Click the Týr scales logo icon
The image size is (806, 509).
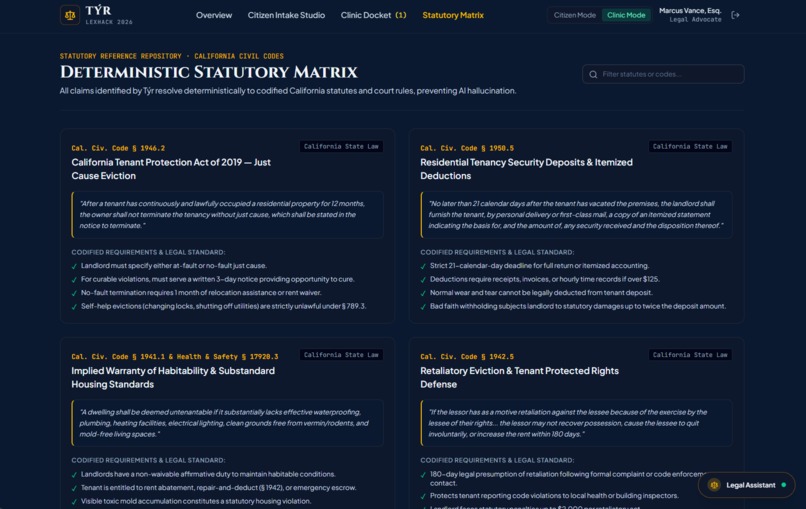point(70,15)
